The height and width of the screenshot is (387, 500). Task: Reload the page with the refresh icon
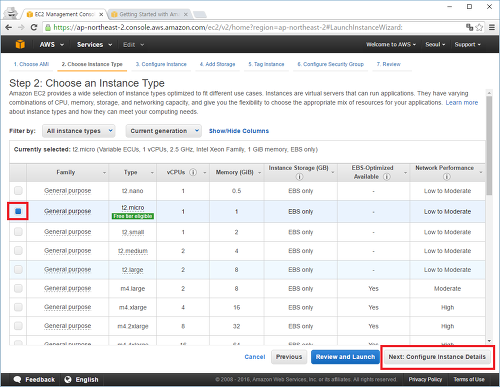click(x=34, y=27)
